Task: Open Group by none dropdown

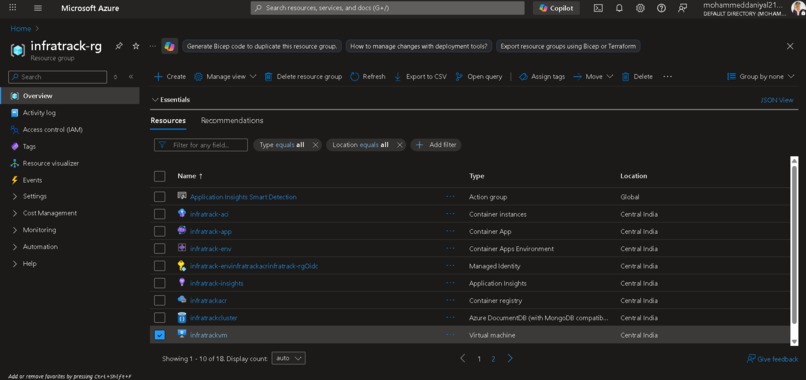Action: coord(761,77)
